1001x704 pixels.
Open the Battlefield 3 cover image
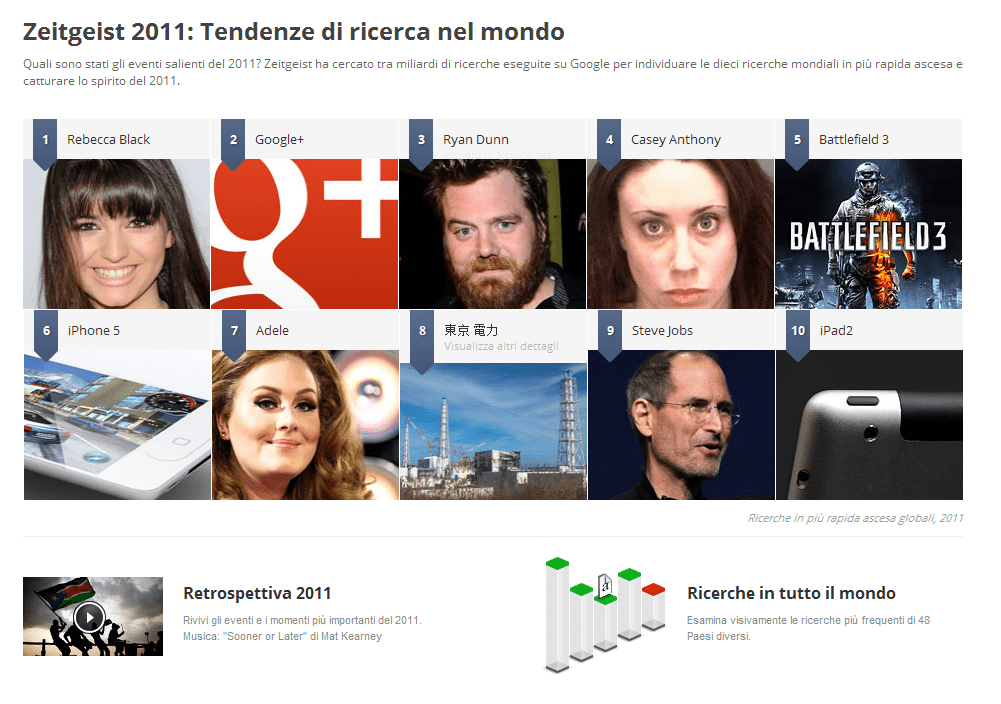coord(868,234)
